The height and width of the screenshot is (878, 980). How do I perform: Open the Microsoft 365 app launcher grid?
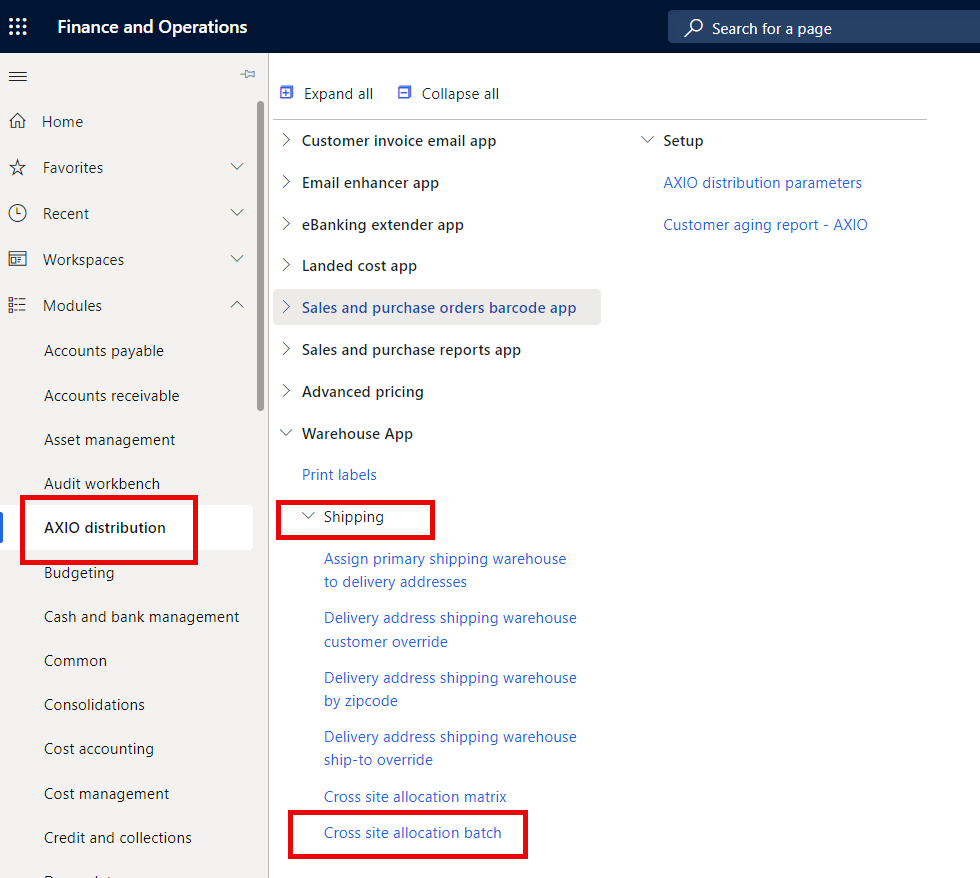pyautogui.click(x=17, y=26)
